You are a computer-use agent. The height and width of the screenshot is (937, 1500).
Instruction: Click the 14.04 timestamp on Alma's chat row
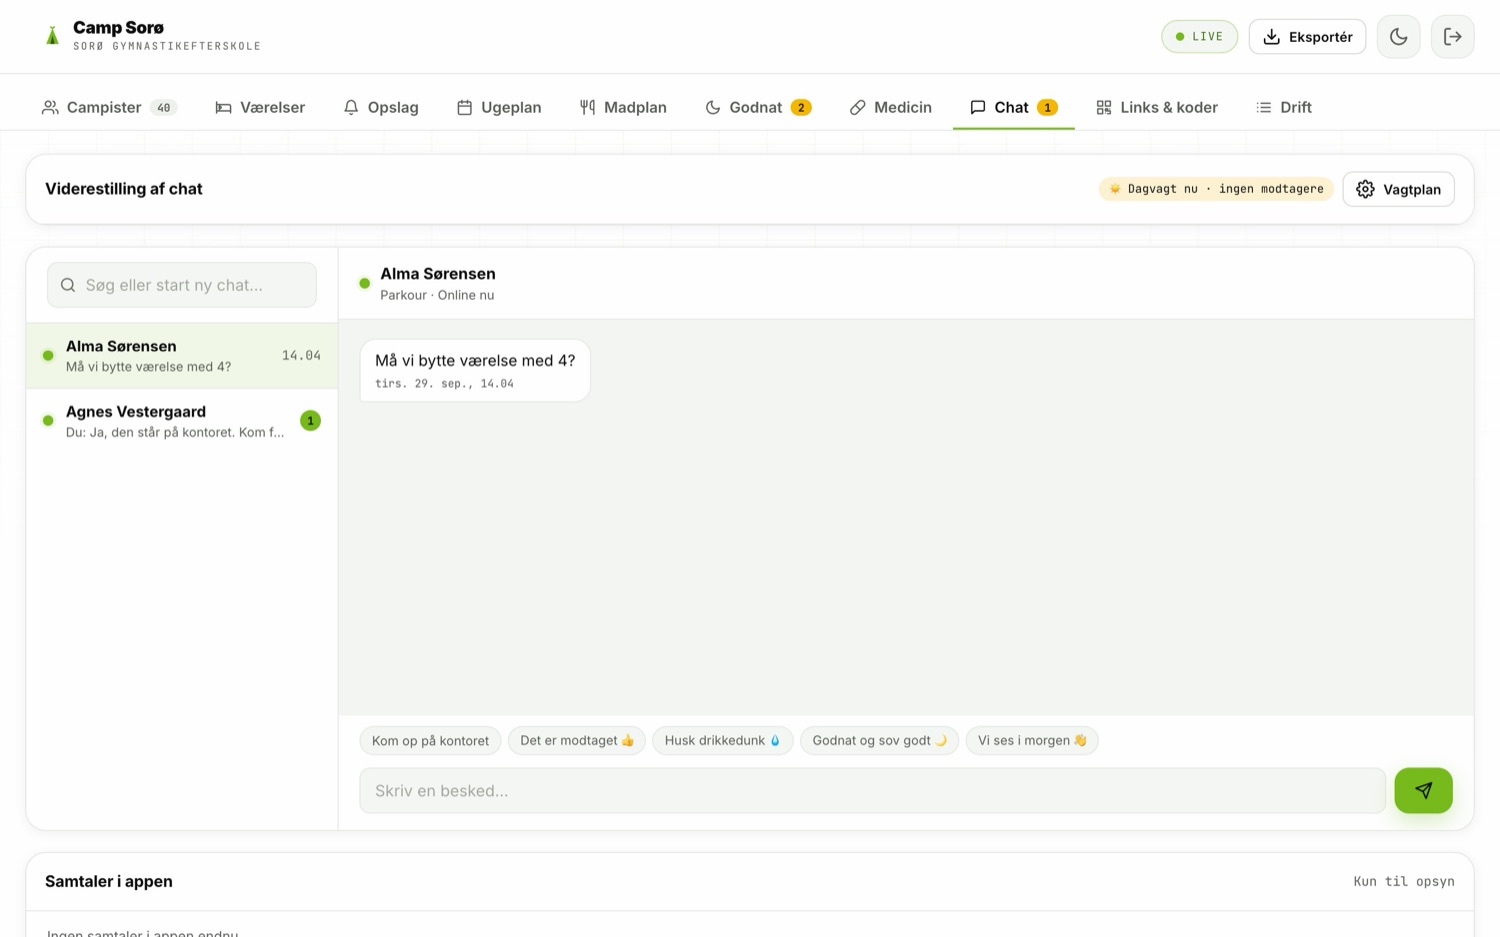tap(301, 355)
